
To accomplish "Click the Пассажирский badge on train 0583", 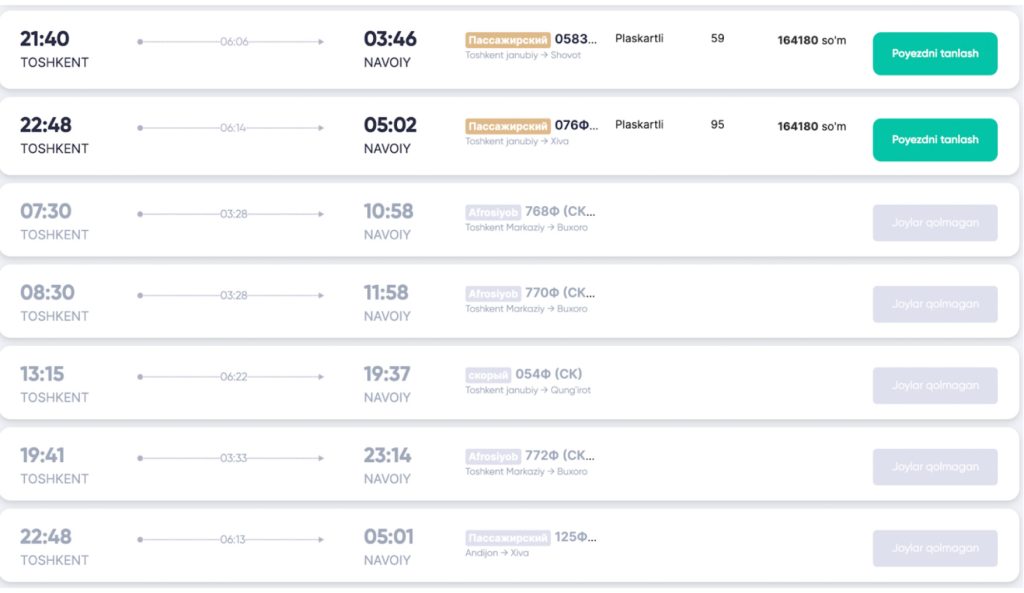I will 508,40.
